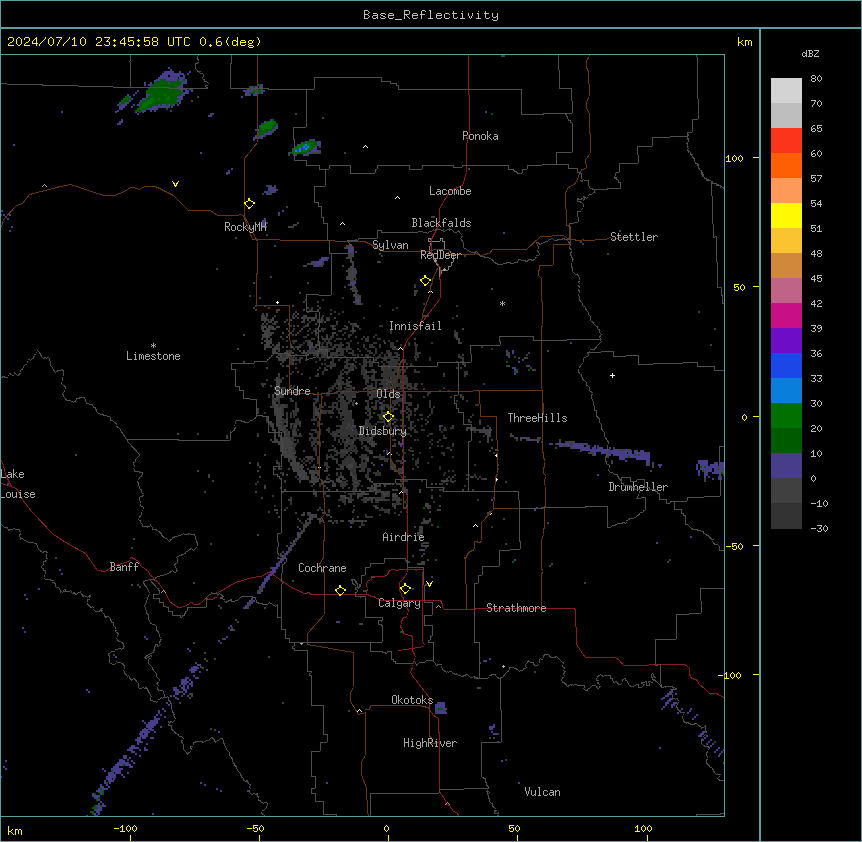
Task: Select the magenta 39-42 dBZ legend swatch
Action: pos(786,315)
